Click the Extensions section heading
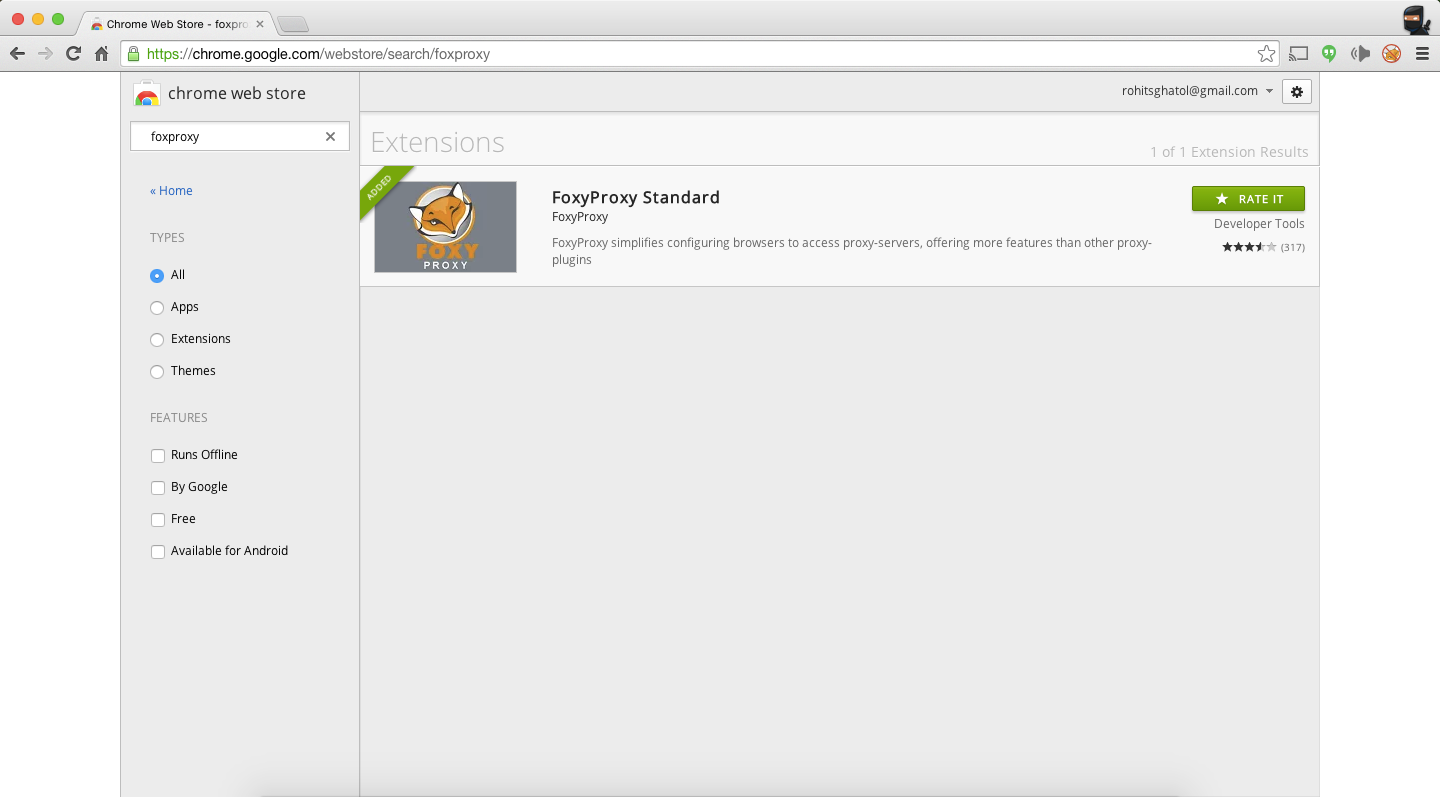 (x=437, y=142)
